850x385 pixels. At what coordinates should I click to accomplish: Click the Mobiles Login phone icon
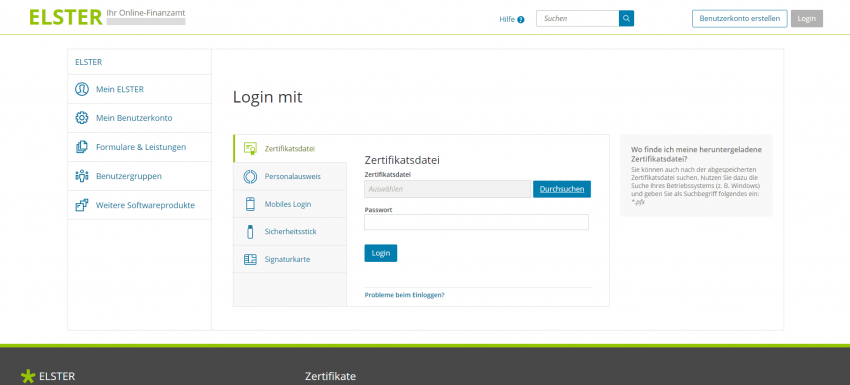[250, 204]
